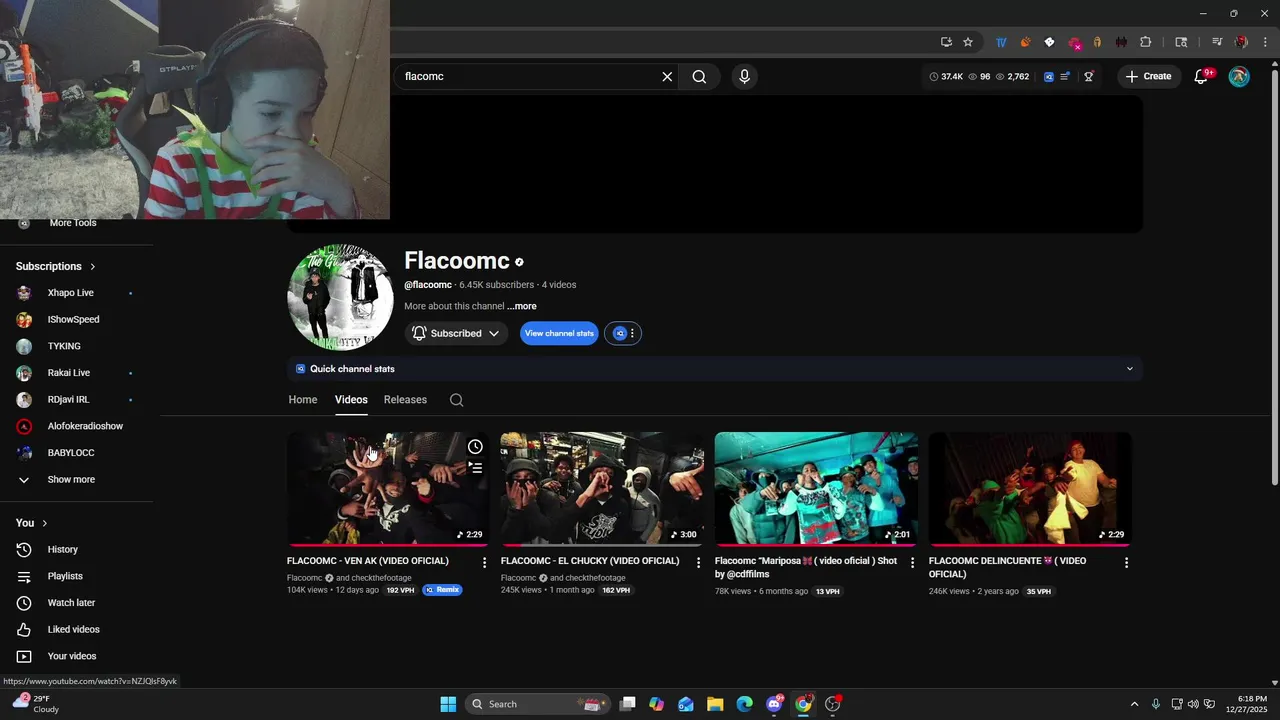Image resolution: width=1280 pixels, height=720 pixels.
Task: Open Chrome profile picture icon
Action: point(1241,42)
